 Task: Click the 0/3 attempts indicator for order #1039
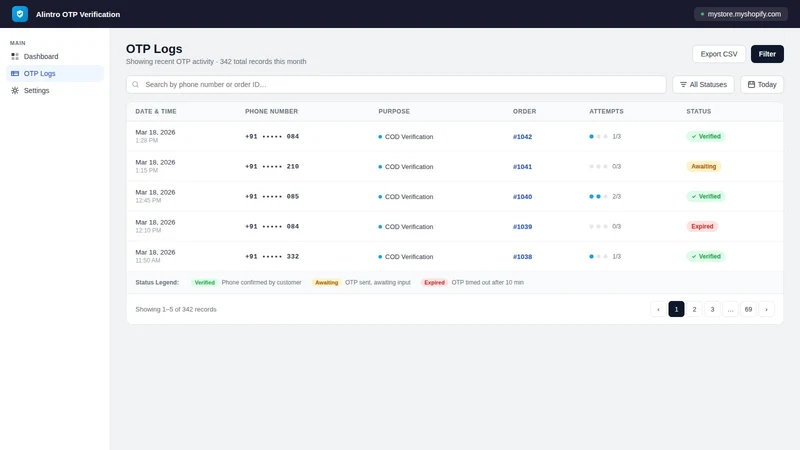605,227
